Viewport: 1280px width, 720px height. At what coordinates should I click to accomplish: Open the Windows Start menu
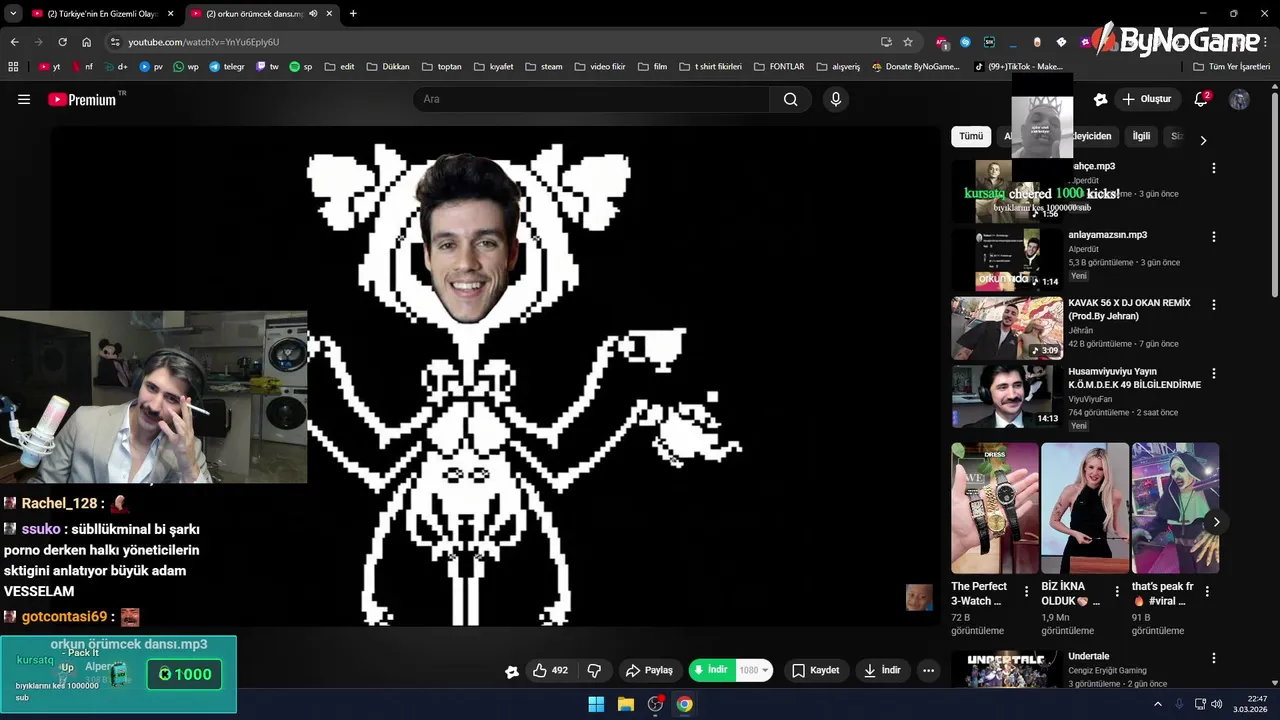596,704
